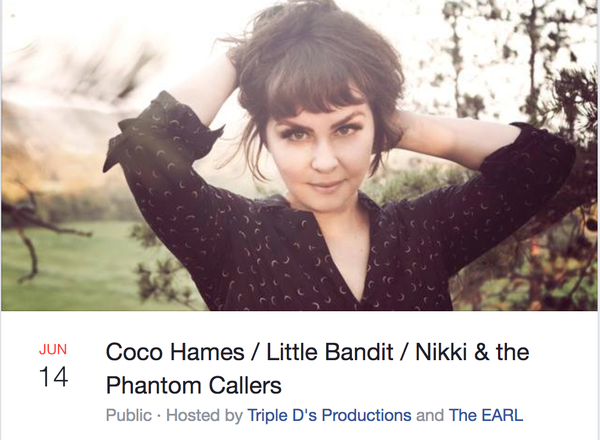The image size is (600, 440).
Task: Open The EARL host page link
Action: (486, 415)
